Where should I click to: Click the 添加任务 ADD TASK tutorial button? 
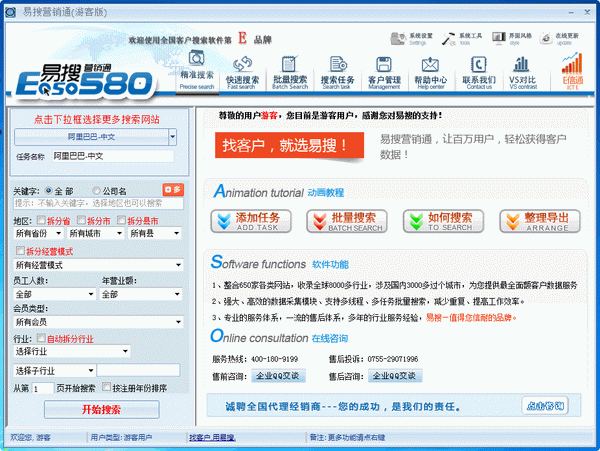tap(251, 221)
